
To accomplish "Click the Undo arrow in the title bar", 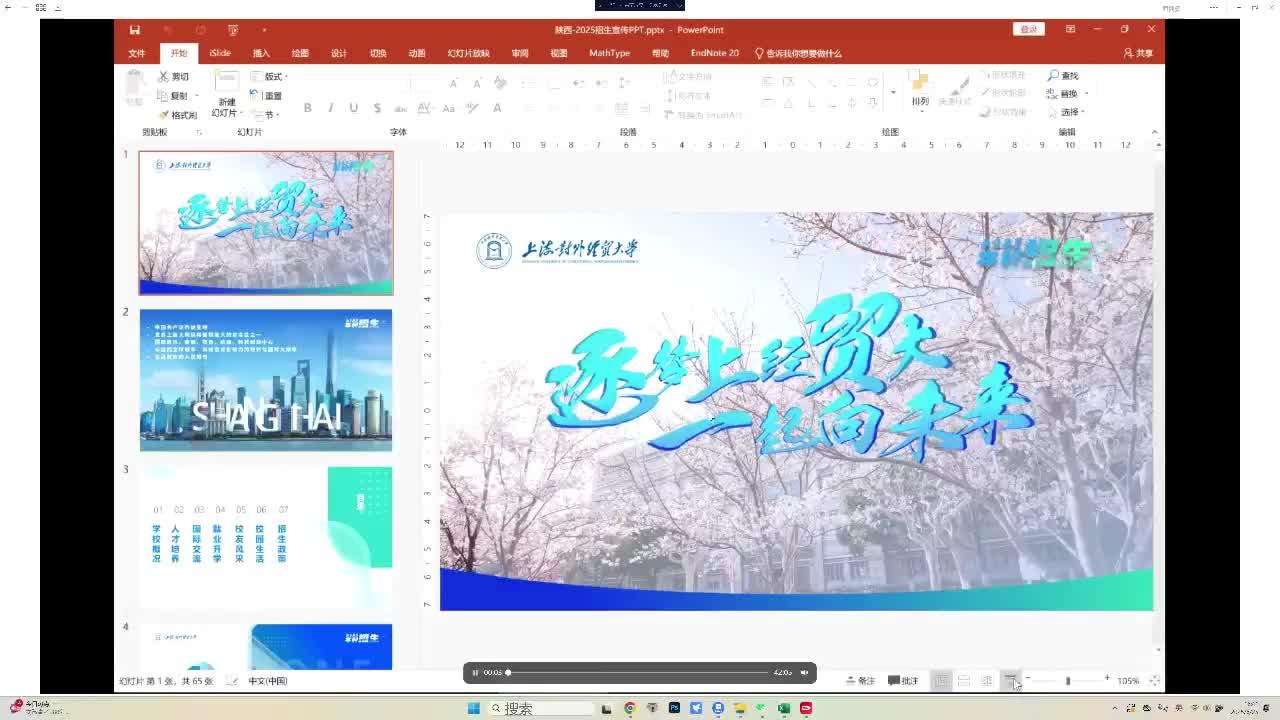I will pyautogui.click(x=167, y=30).
